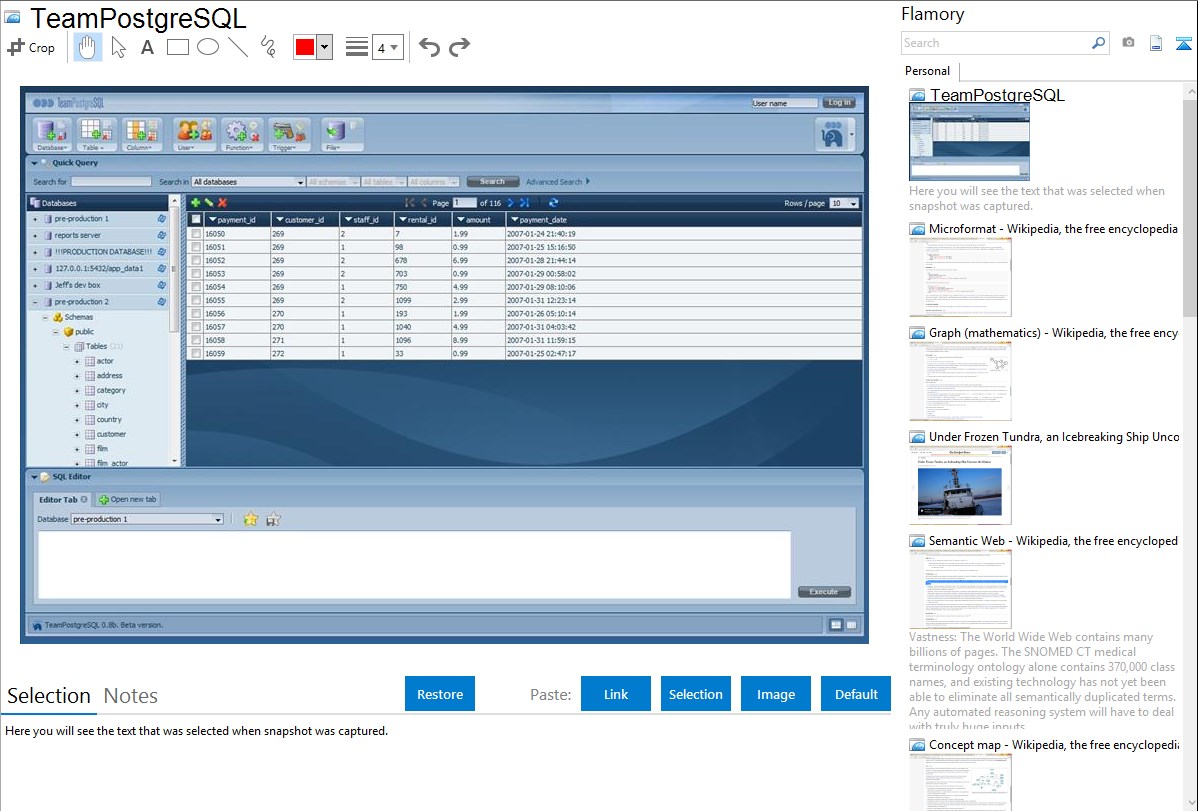The height and width of the screenshot is (811, 1198).
Task: Activate the hand pan tool
Action: coord(88,47)
